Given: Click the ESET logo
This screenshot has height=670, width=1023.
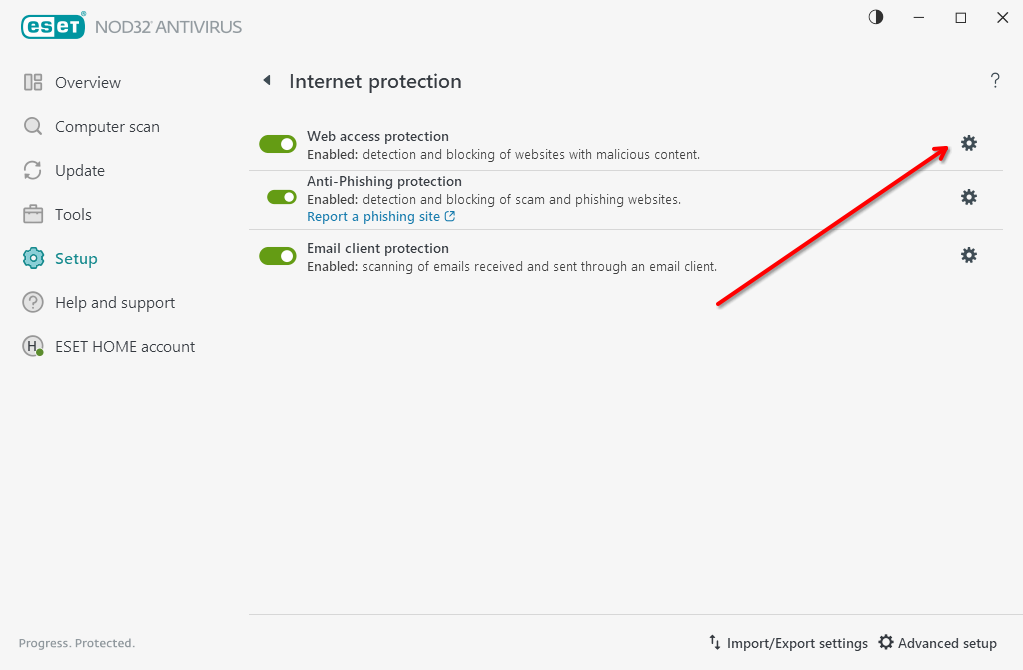Looking at the screenshot, I should pyautogui.click(x=53, y=26).
